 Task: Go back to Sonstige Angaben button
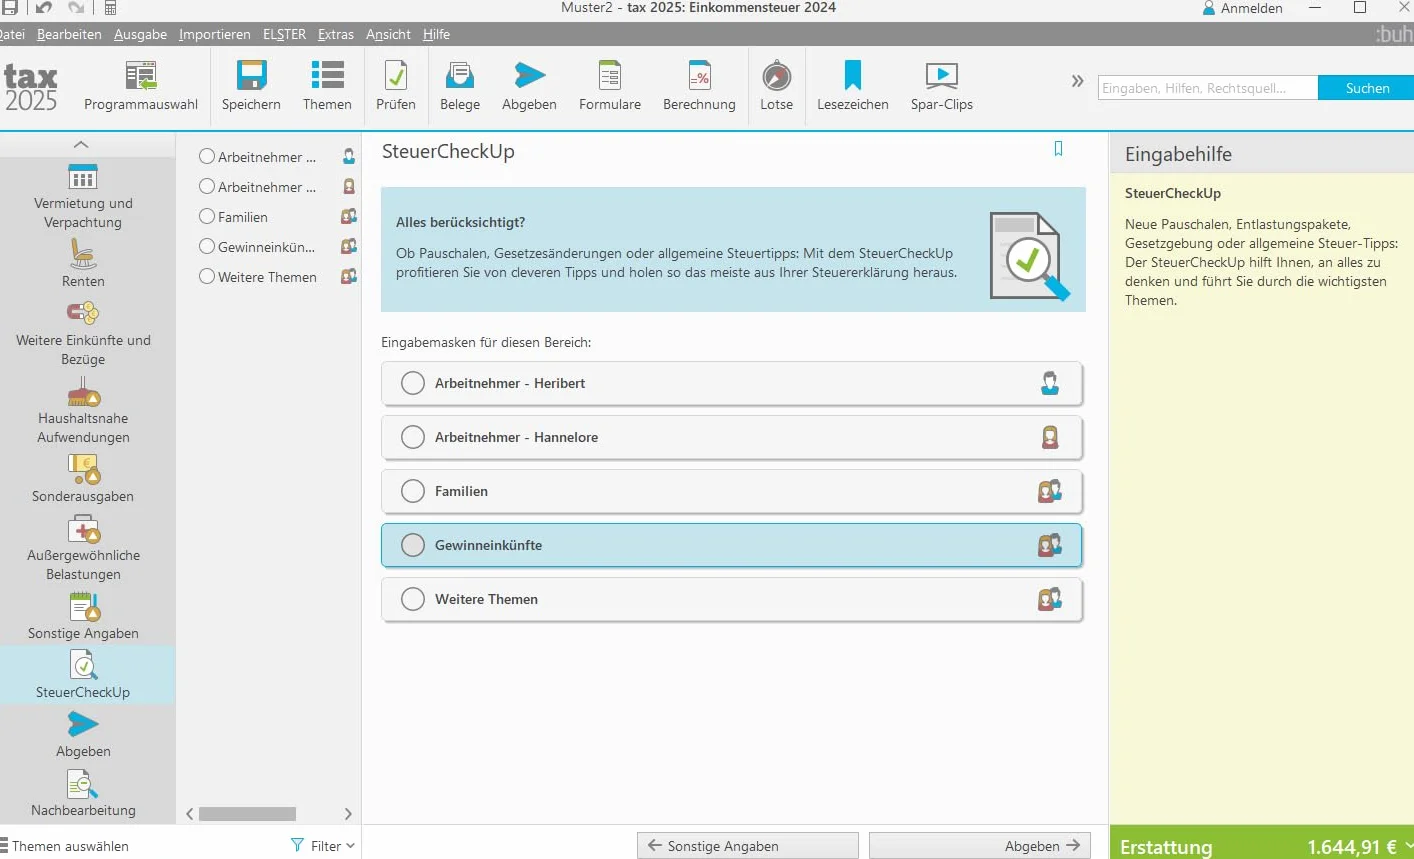click(x=748, y=846)
